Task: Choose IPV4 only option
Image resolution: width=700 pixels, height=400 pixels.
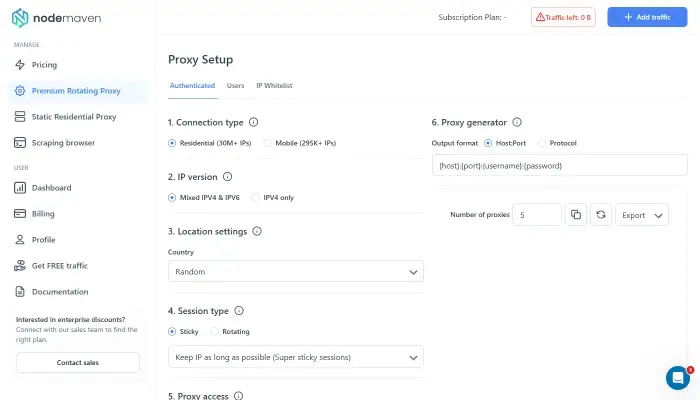Action: 255,197
